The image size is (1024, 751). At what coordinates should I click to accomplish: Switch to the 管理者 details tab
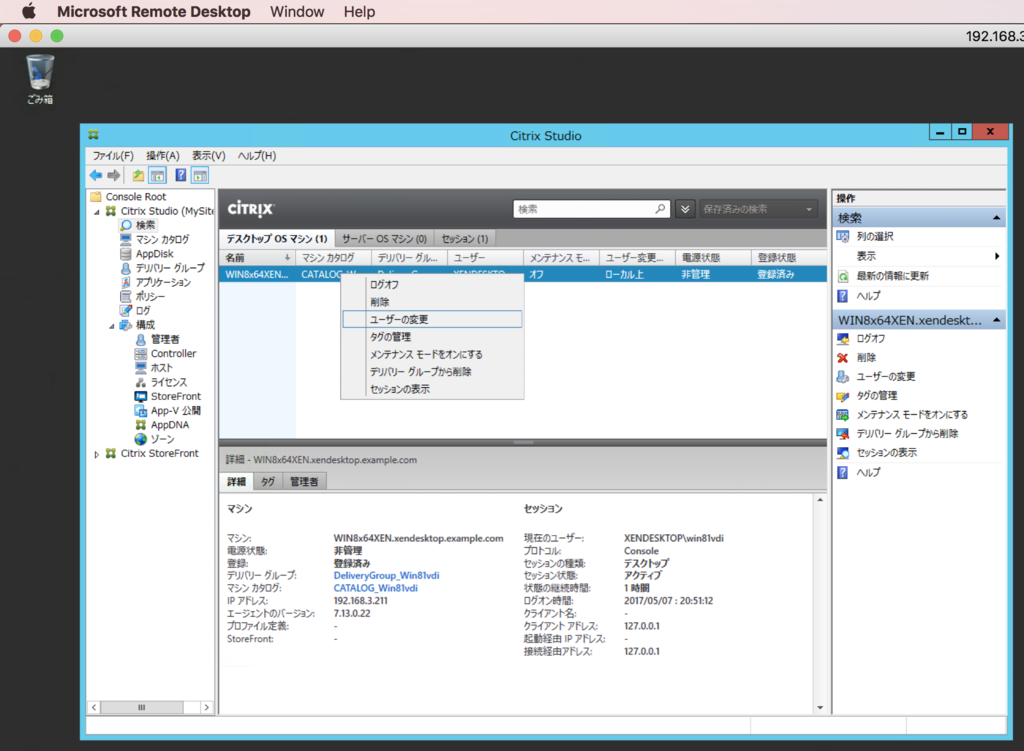tap(304, 481)
